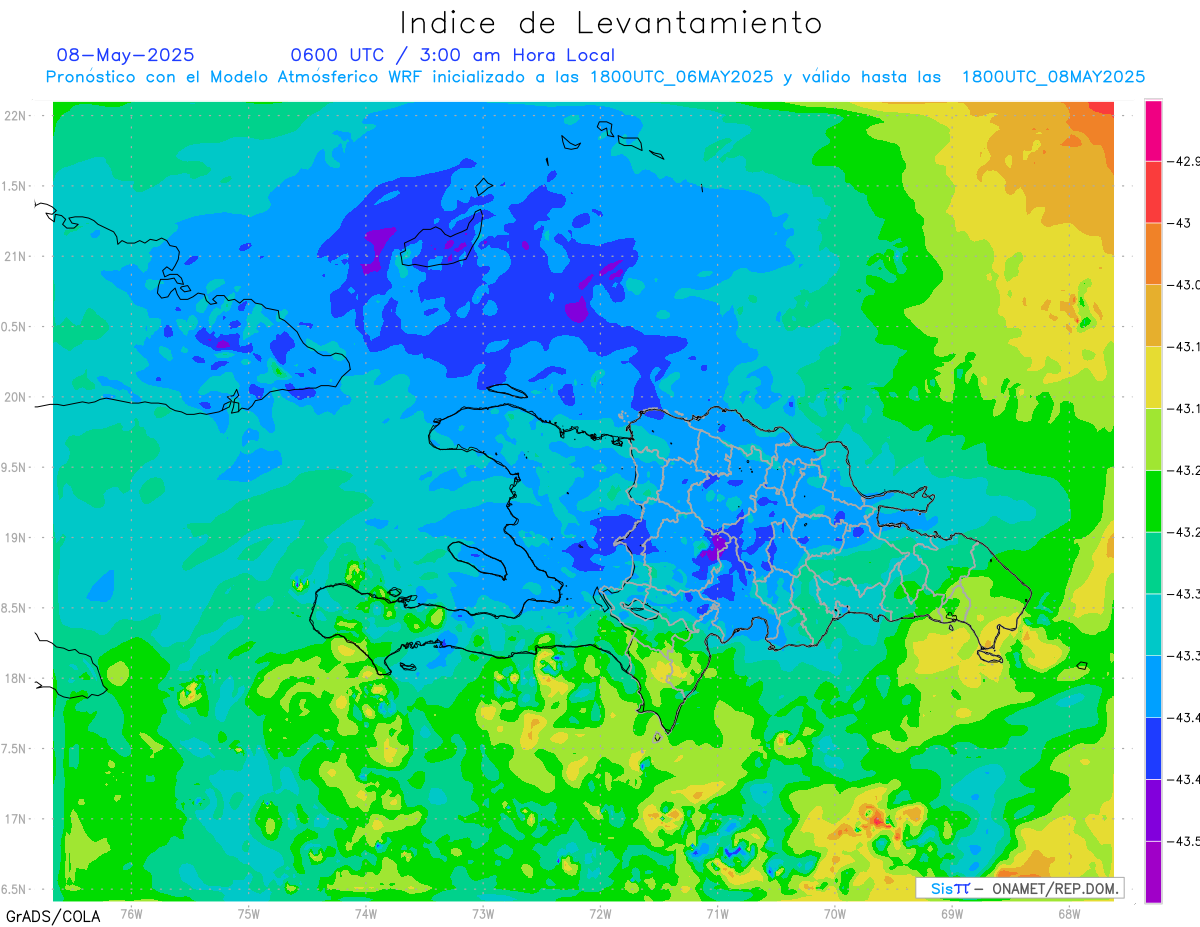Click the '18N' latitude label
The width and height of the screenshot is (1200, 927).
[x=14, y=678]
